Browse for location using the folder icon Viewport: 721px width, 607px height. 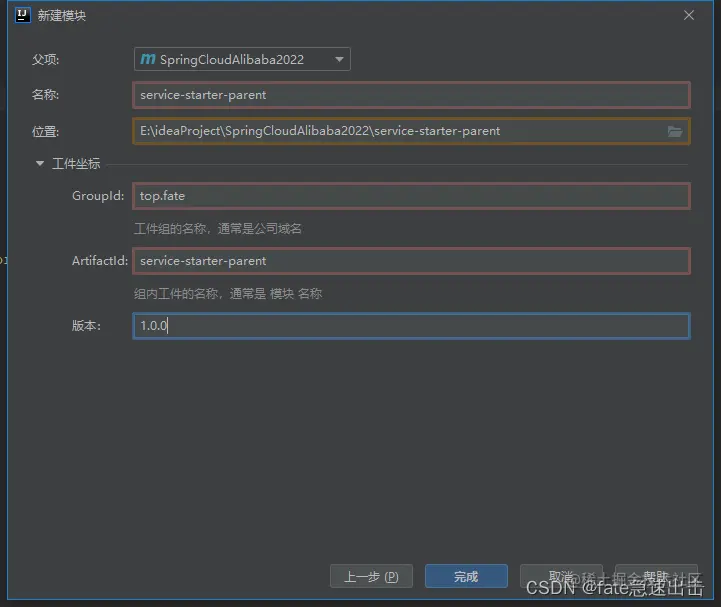click(x=675, y=132)
